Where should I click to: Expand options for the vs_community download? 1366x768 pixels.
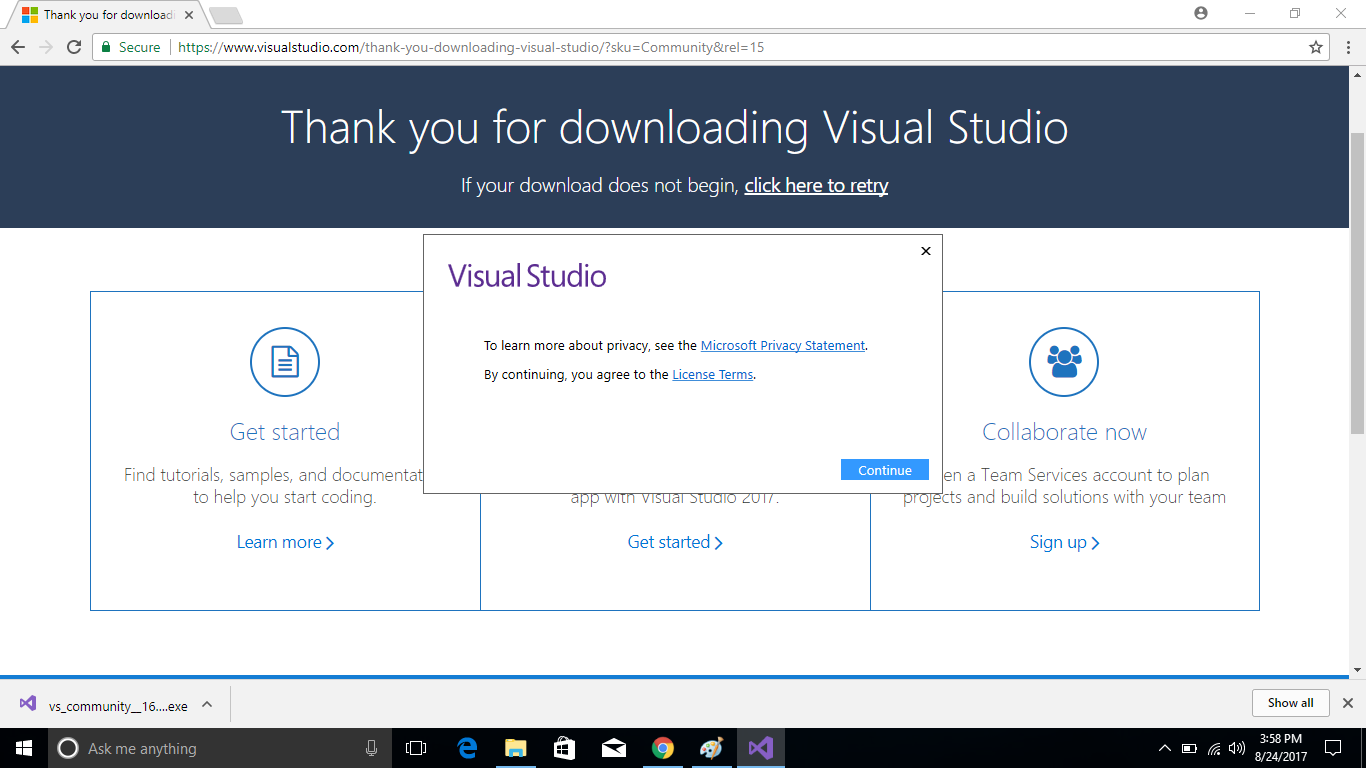[205, 703]
